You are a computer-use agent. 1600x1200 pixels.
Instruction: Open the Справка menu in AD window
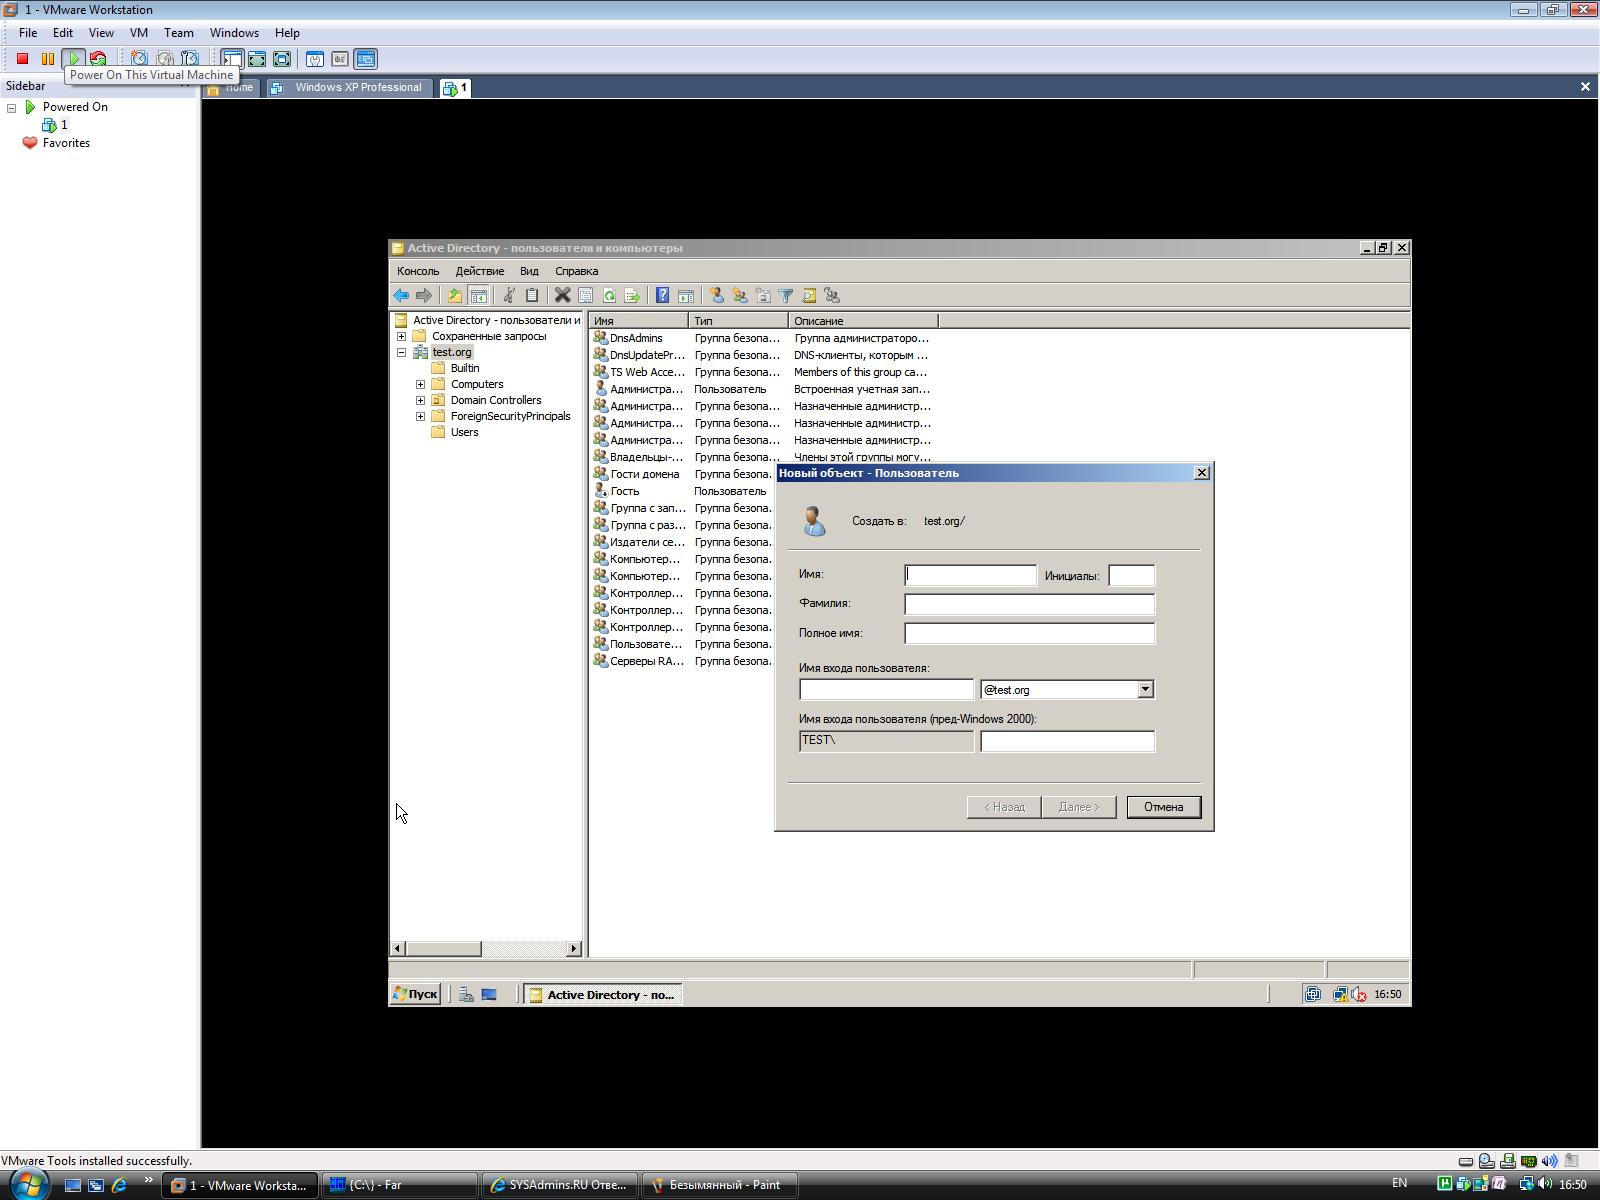click(576, 271)
